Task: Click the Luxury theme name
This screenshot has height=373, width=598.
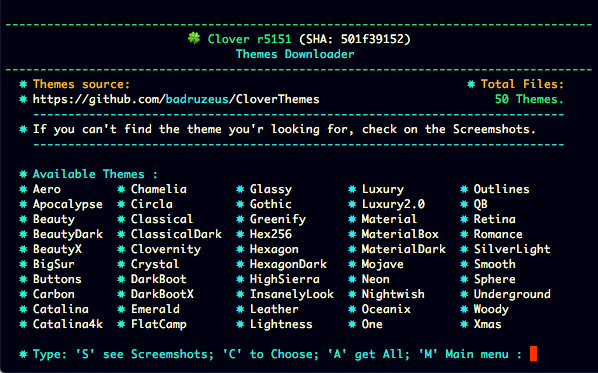Action: 383,190
